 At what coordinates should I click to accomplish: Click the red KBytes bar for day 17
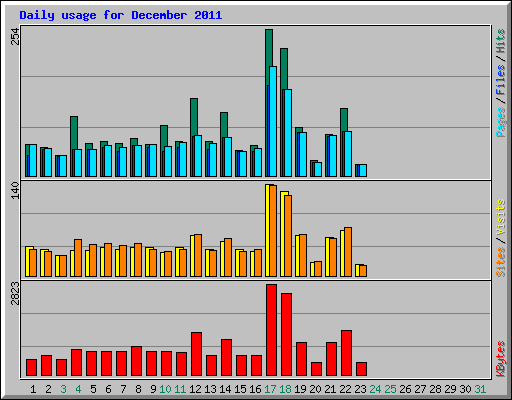pyautogui.click(x=271, y=330)
